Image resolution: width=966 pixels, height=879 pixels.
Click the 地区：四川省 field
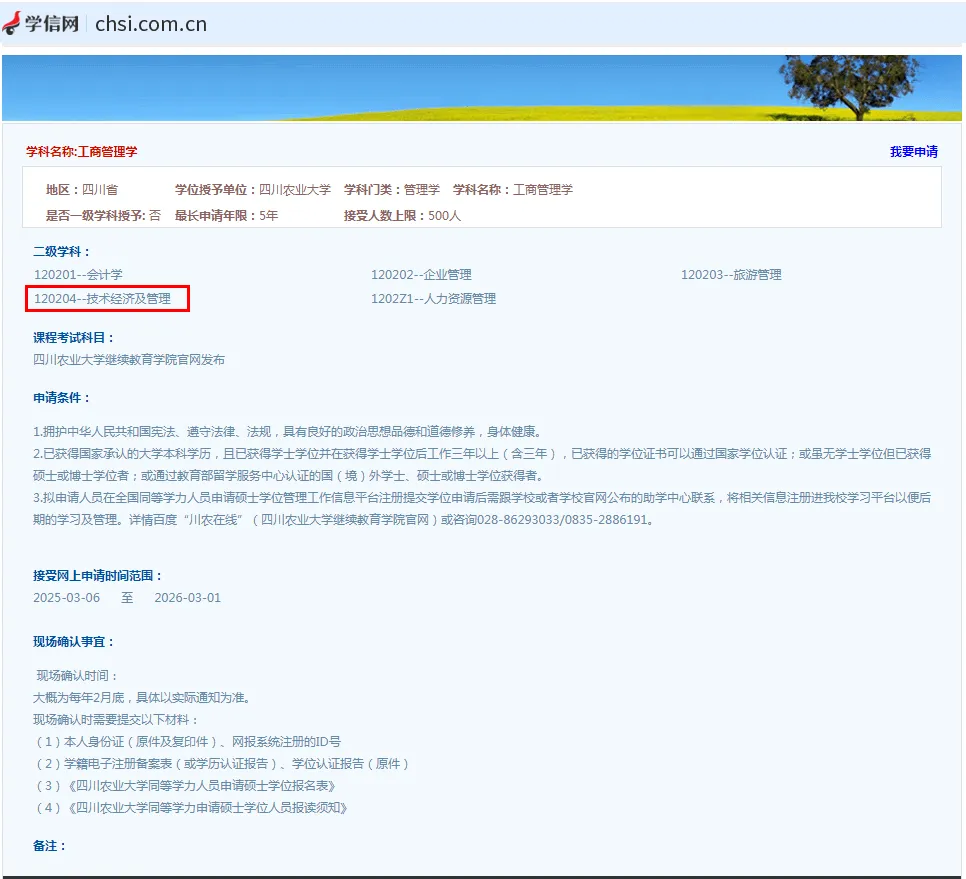pos(81,190)
